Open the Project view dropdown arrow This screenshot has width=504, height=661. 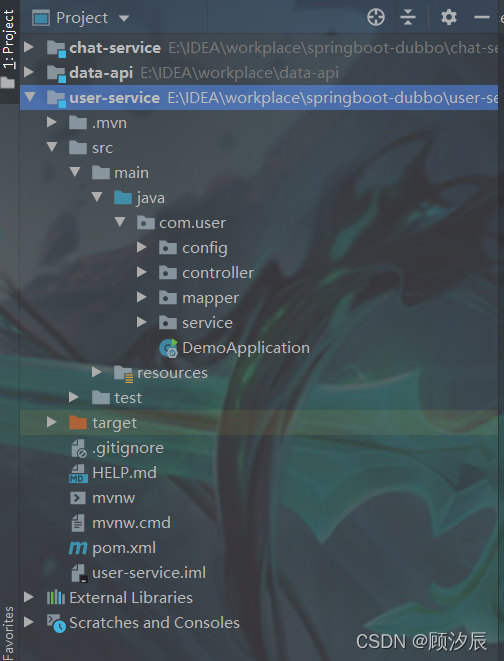tap(124, 18)
